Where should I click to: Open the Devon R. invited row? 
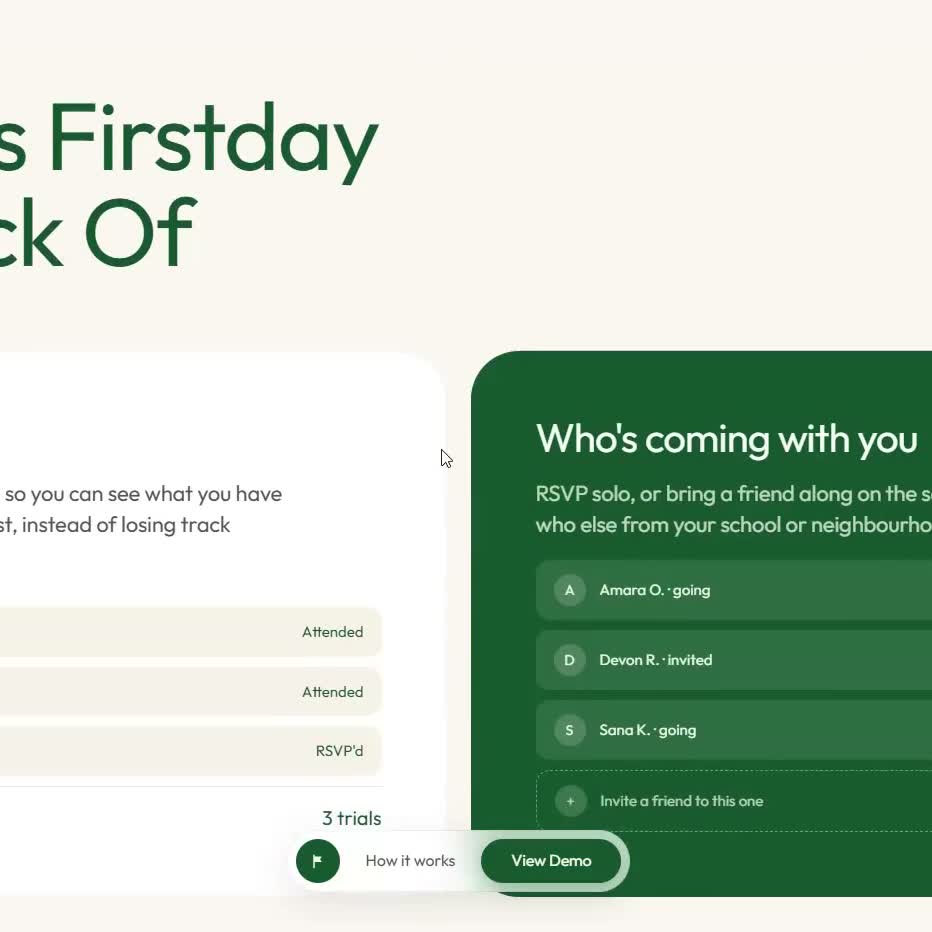point(734,660)
